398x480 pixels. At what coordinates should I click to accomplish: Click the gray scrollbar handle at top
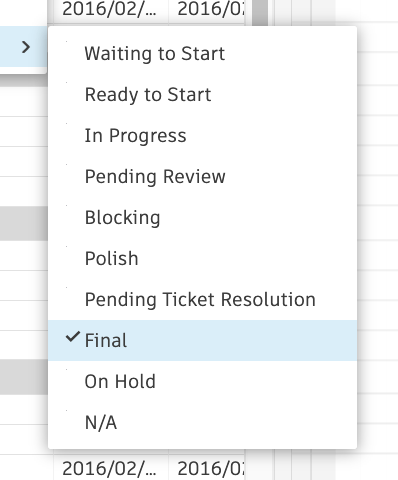click(260, 12)
